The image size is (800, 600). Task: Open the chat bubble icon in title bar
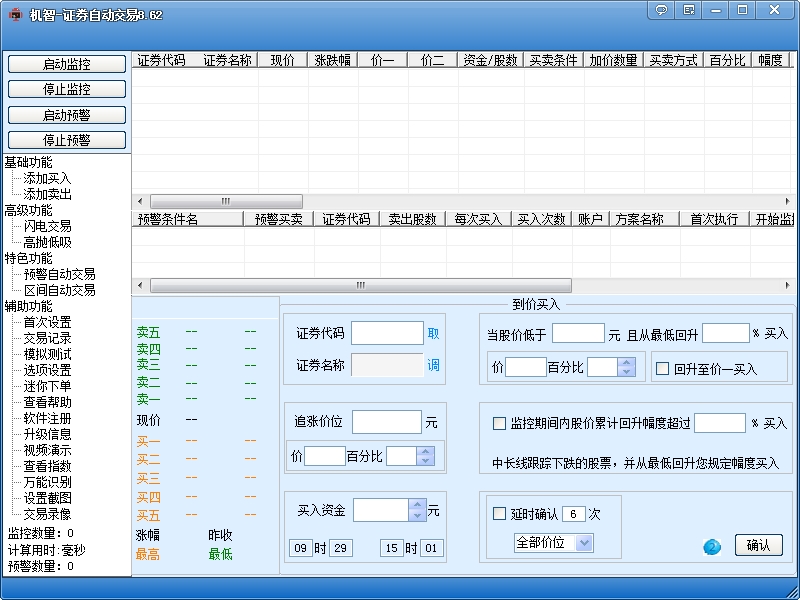pyautogui.click(x=661, y=10)
